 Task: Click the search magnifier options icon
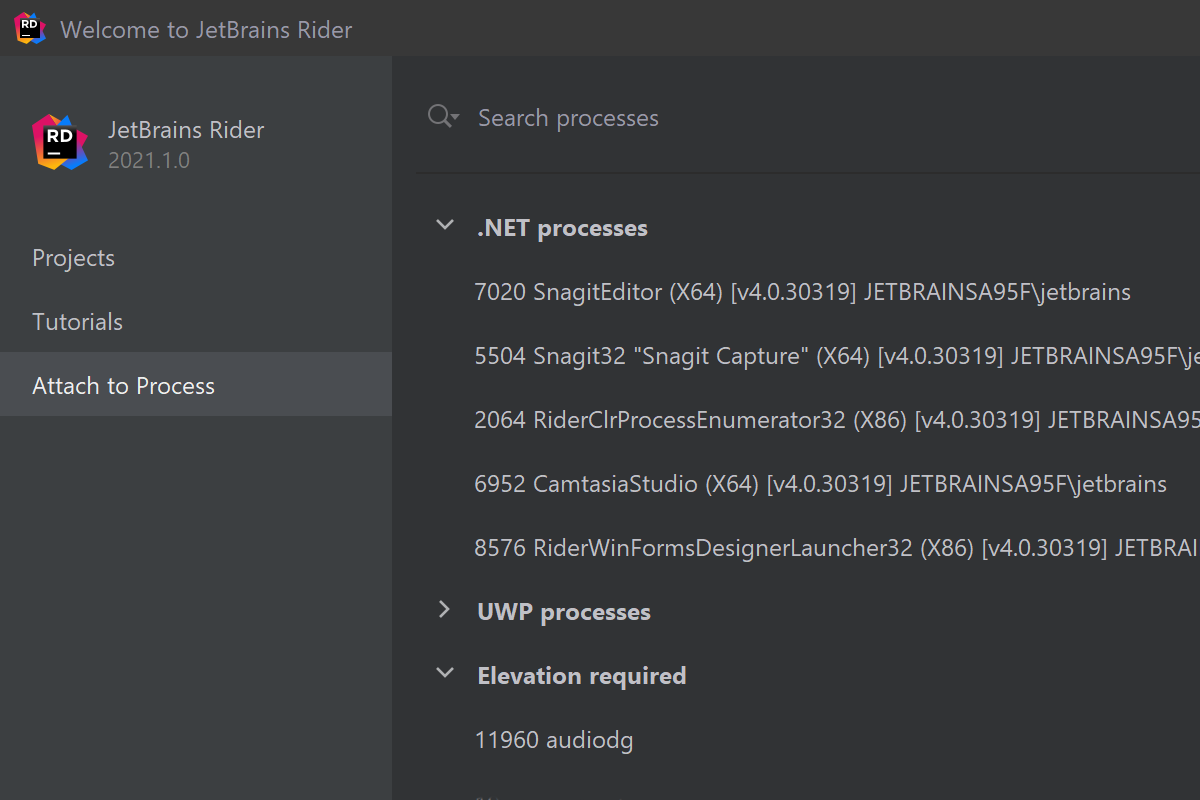coord(443,117)
